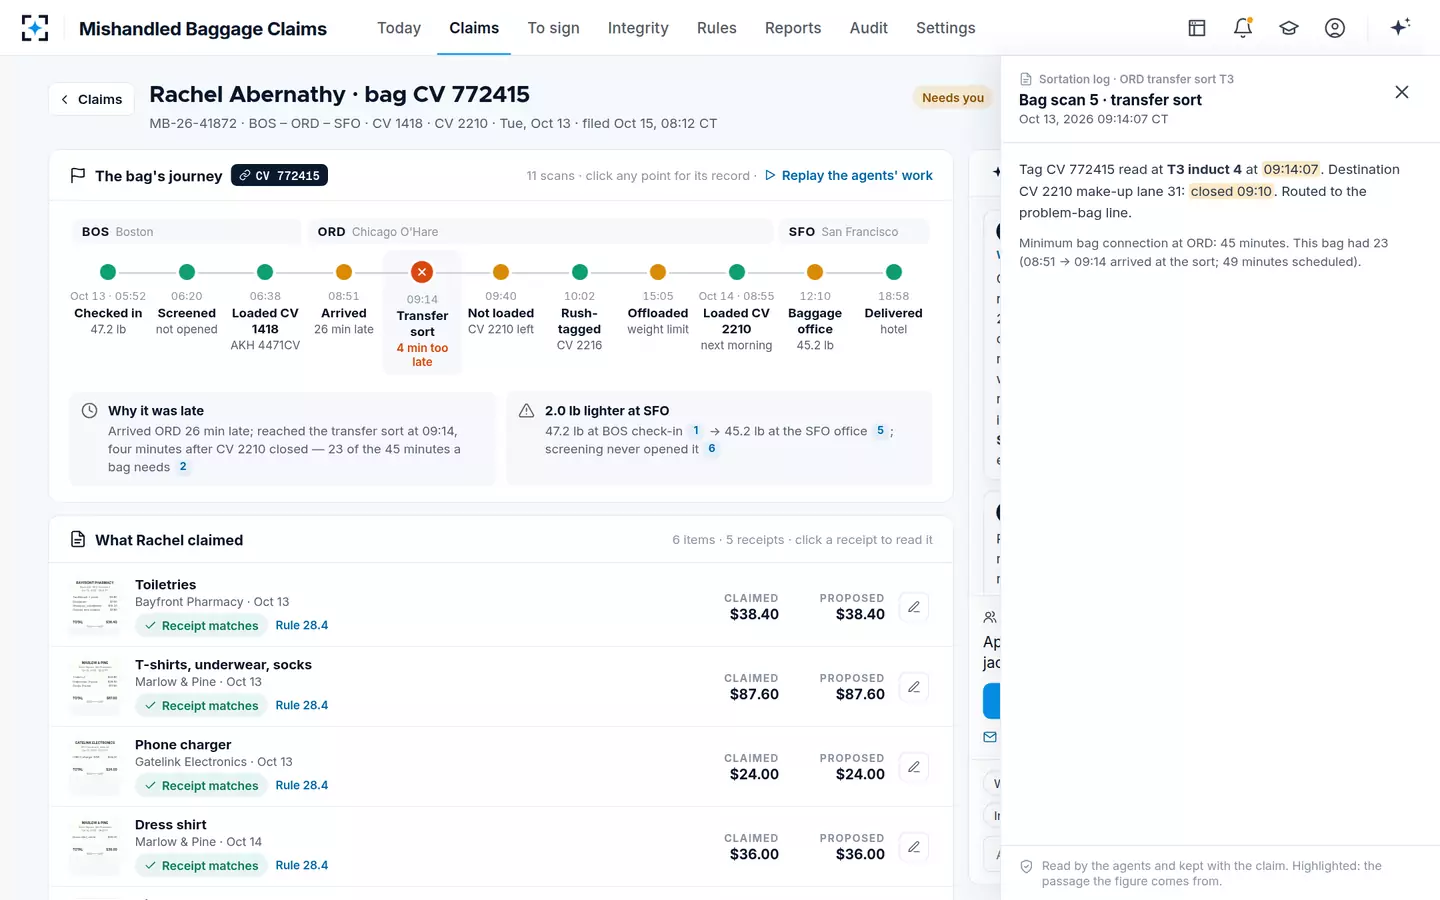Open the layout panel icon in header
This screenshot has height=900, width=1440.
(x=1197, y=28)
